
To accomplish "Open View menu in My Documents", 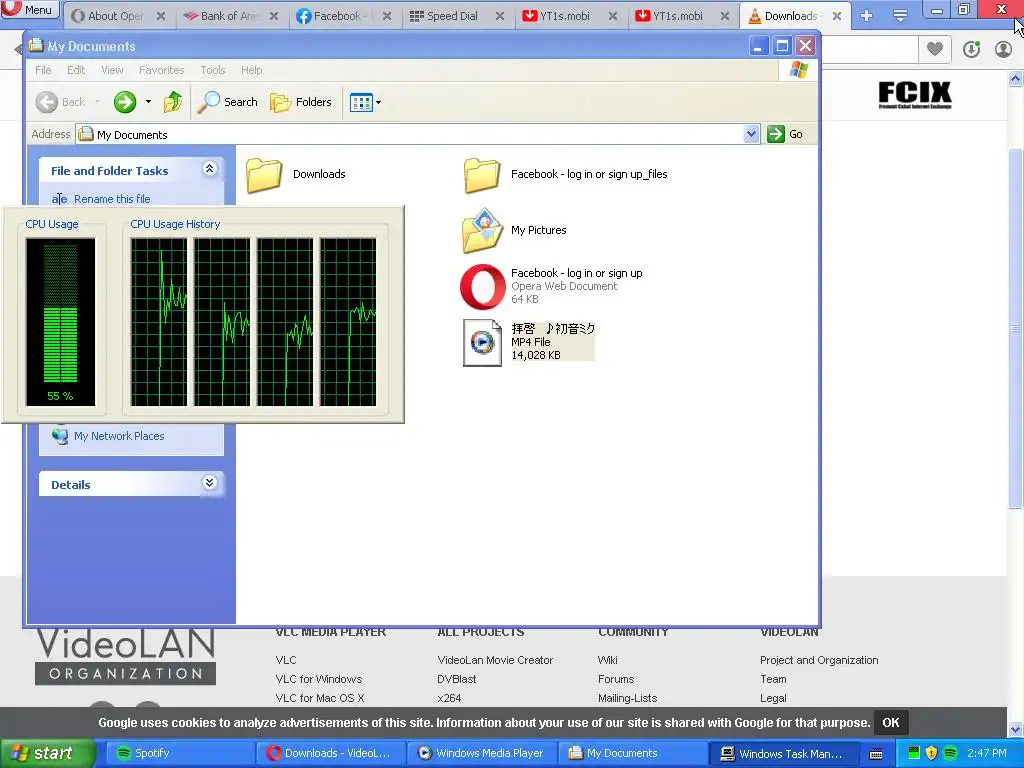I will tap(112, 70).
